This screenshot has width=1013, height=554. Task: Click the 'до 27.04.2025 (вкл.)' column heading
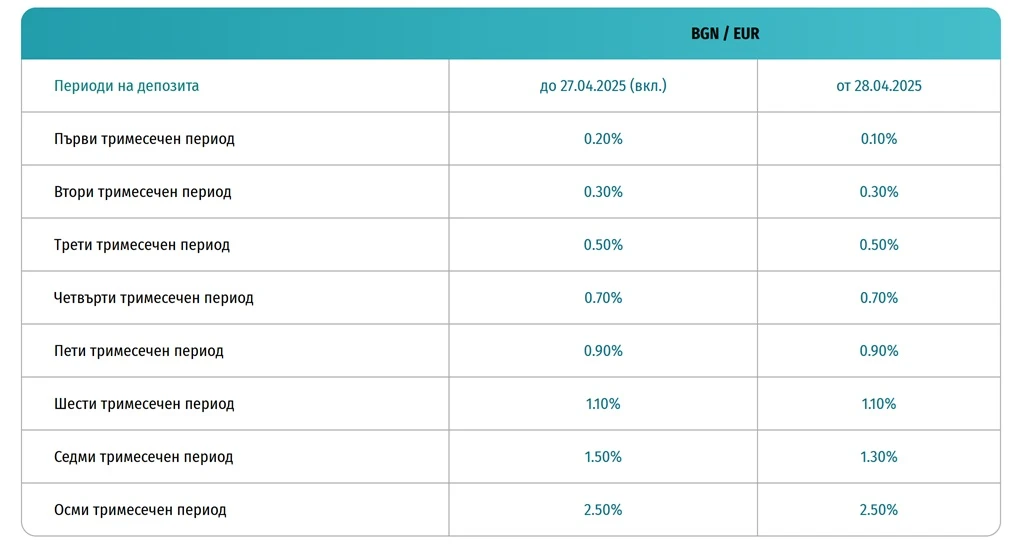tap(603, 86)
